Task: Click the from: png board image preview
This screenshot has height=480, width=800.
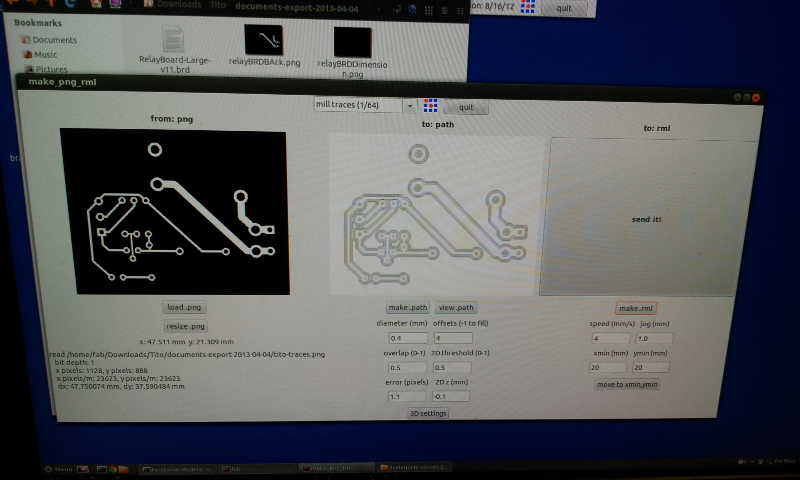Action: pos(173,212)
